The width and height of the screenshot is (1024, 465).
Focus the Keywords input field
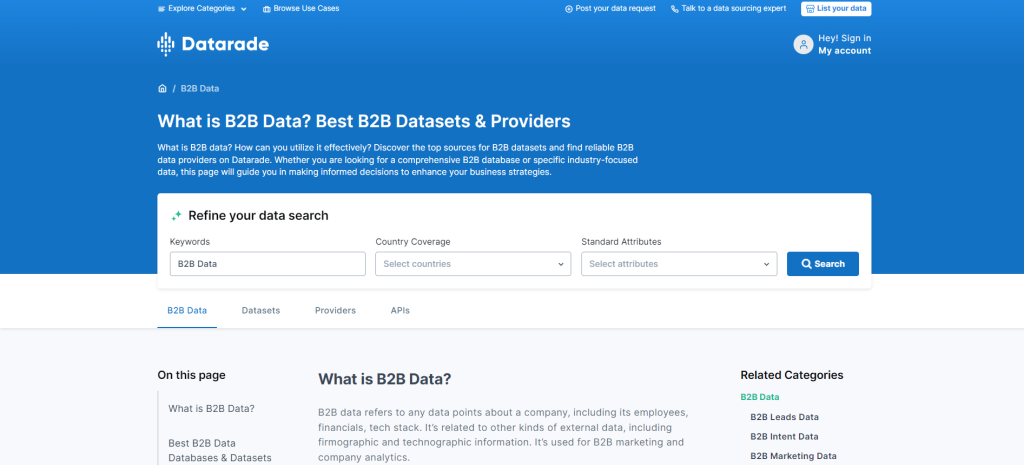pos(268,264)
